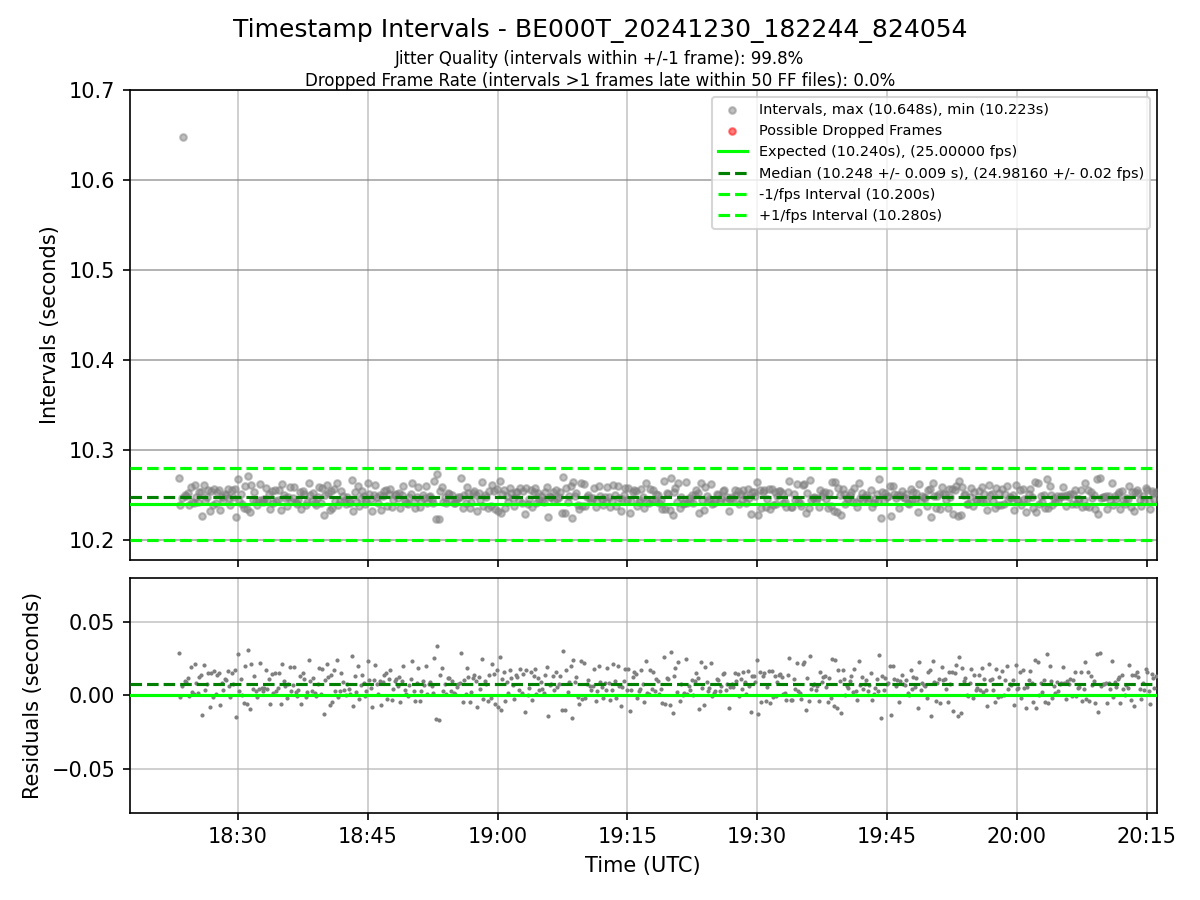The height and width of the screenshot is (900, 1200).
Task: Click the gray dot marker in the Intervals legend entry
Action: (733, 110)
